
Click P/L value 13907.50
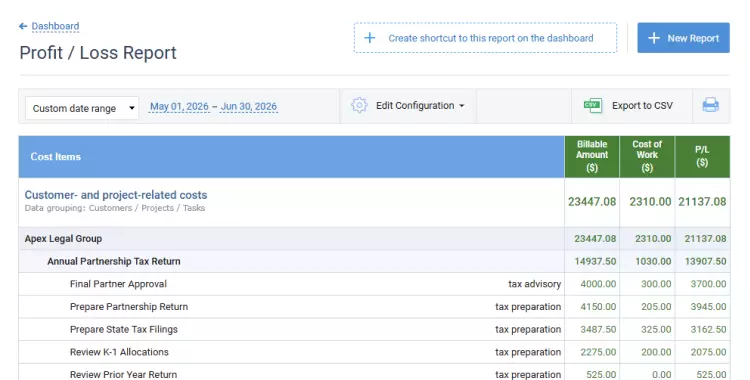pos(705,261)
